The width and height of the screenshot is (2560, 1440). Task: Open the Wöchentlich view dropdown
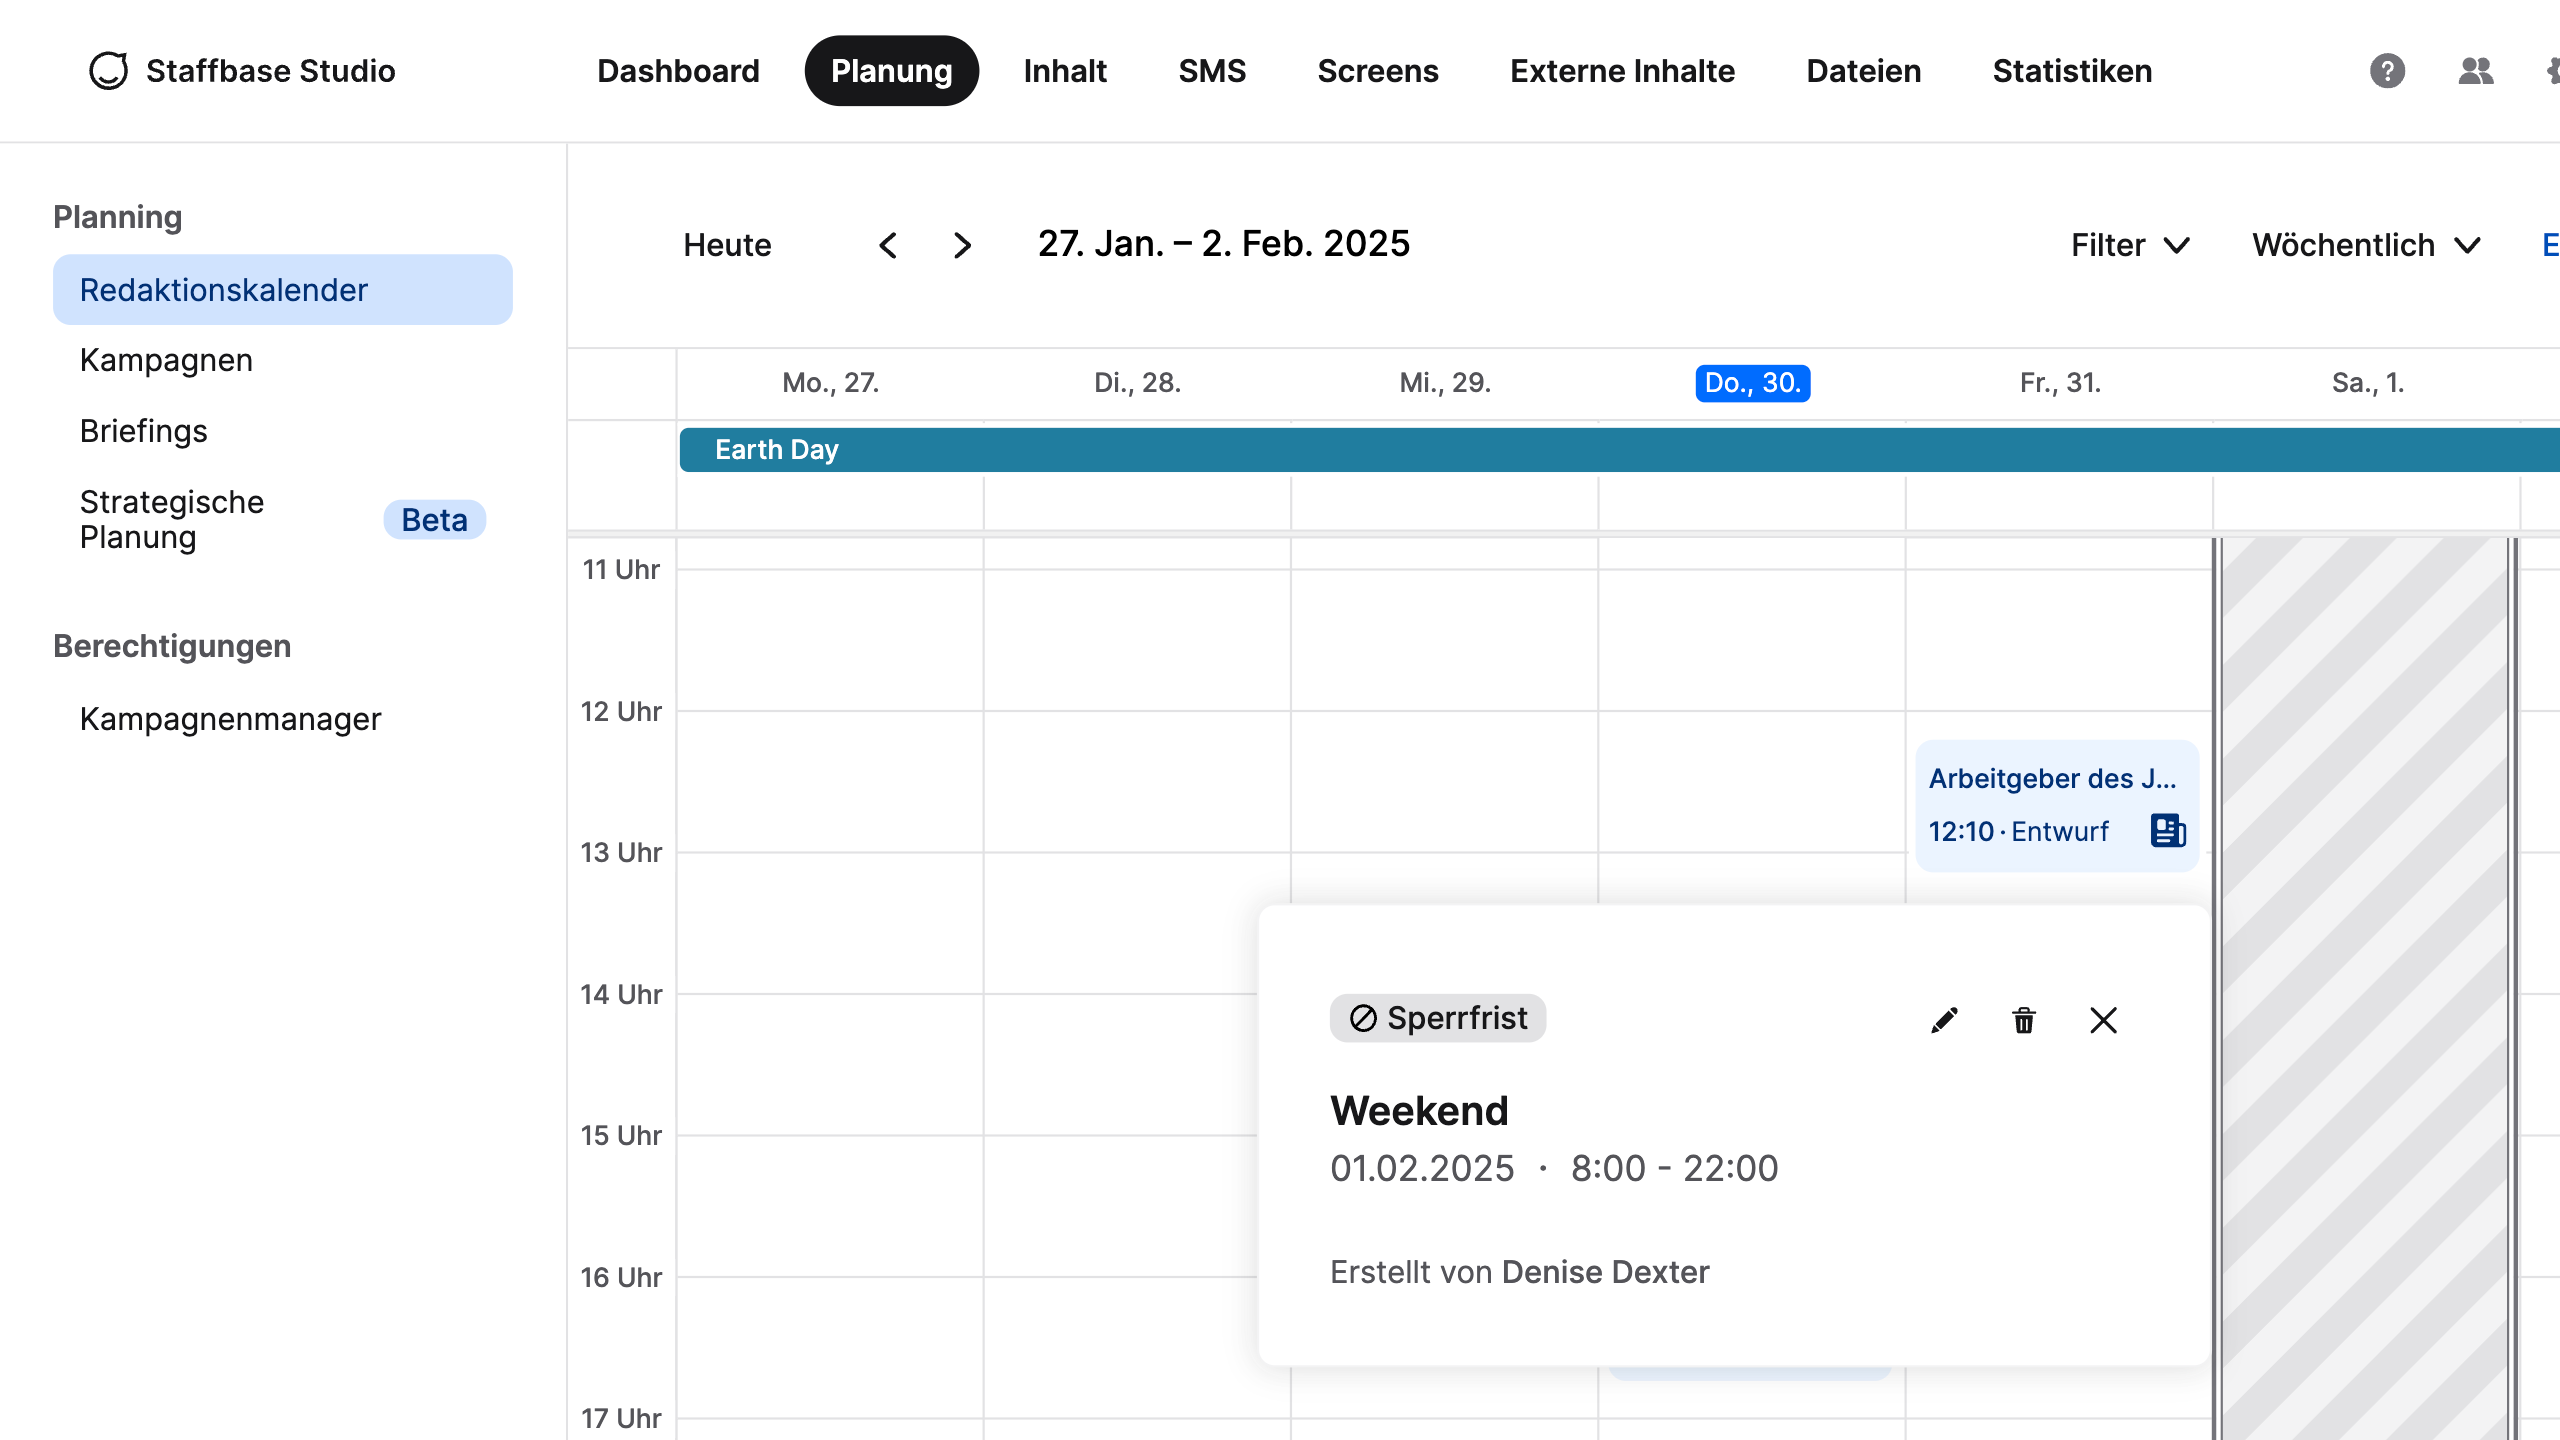point(2366,245)
